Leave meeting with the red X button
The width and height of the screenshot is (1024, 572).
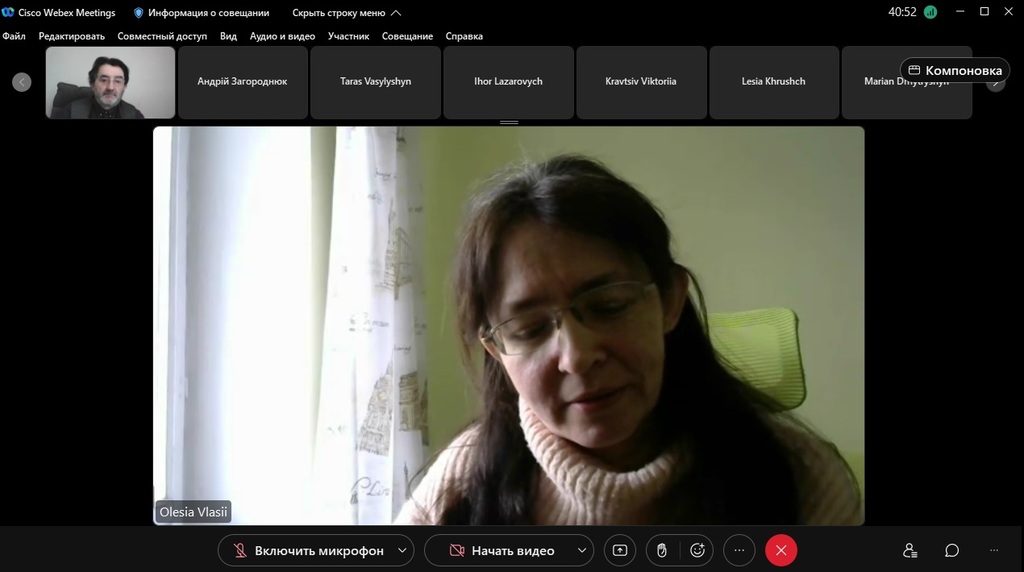(x=781, y=550)
